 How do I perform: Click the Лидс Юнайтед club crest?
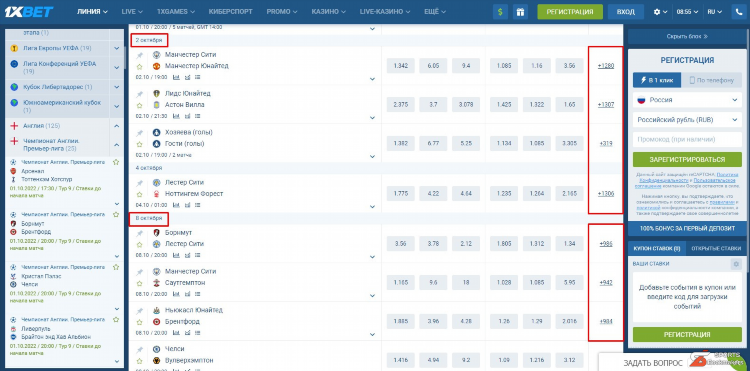pyautogui.click(x=156, y=94)
